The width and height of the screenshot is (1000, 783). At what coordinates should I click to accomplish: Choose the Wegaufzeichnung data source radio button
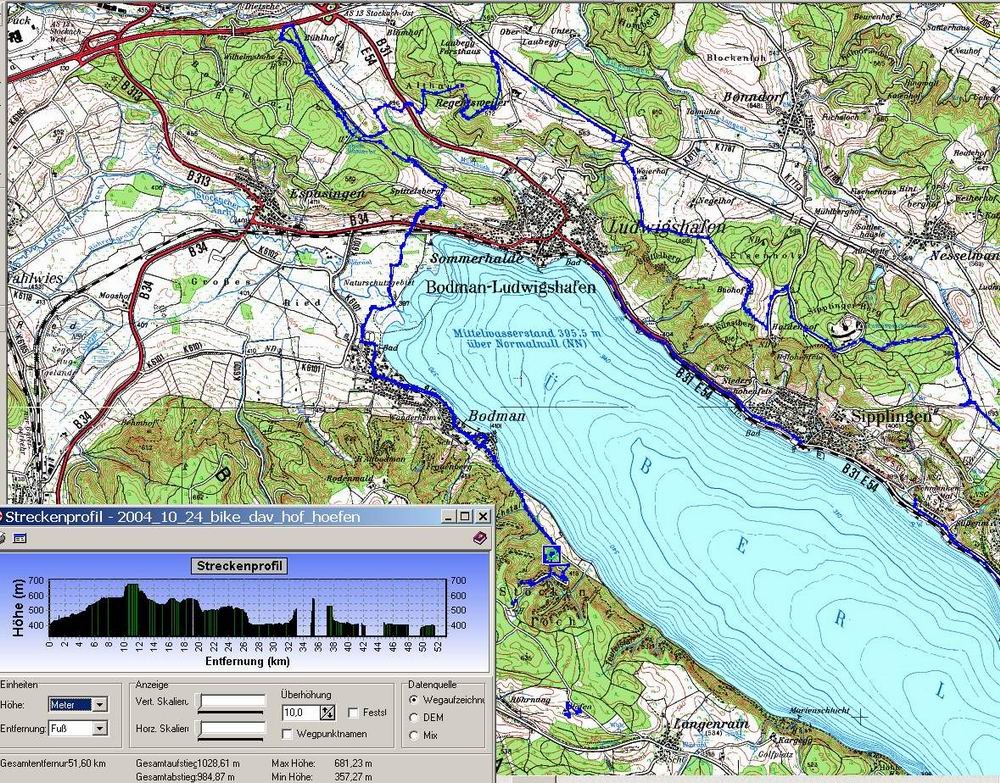(x=416, y=700)
